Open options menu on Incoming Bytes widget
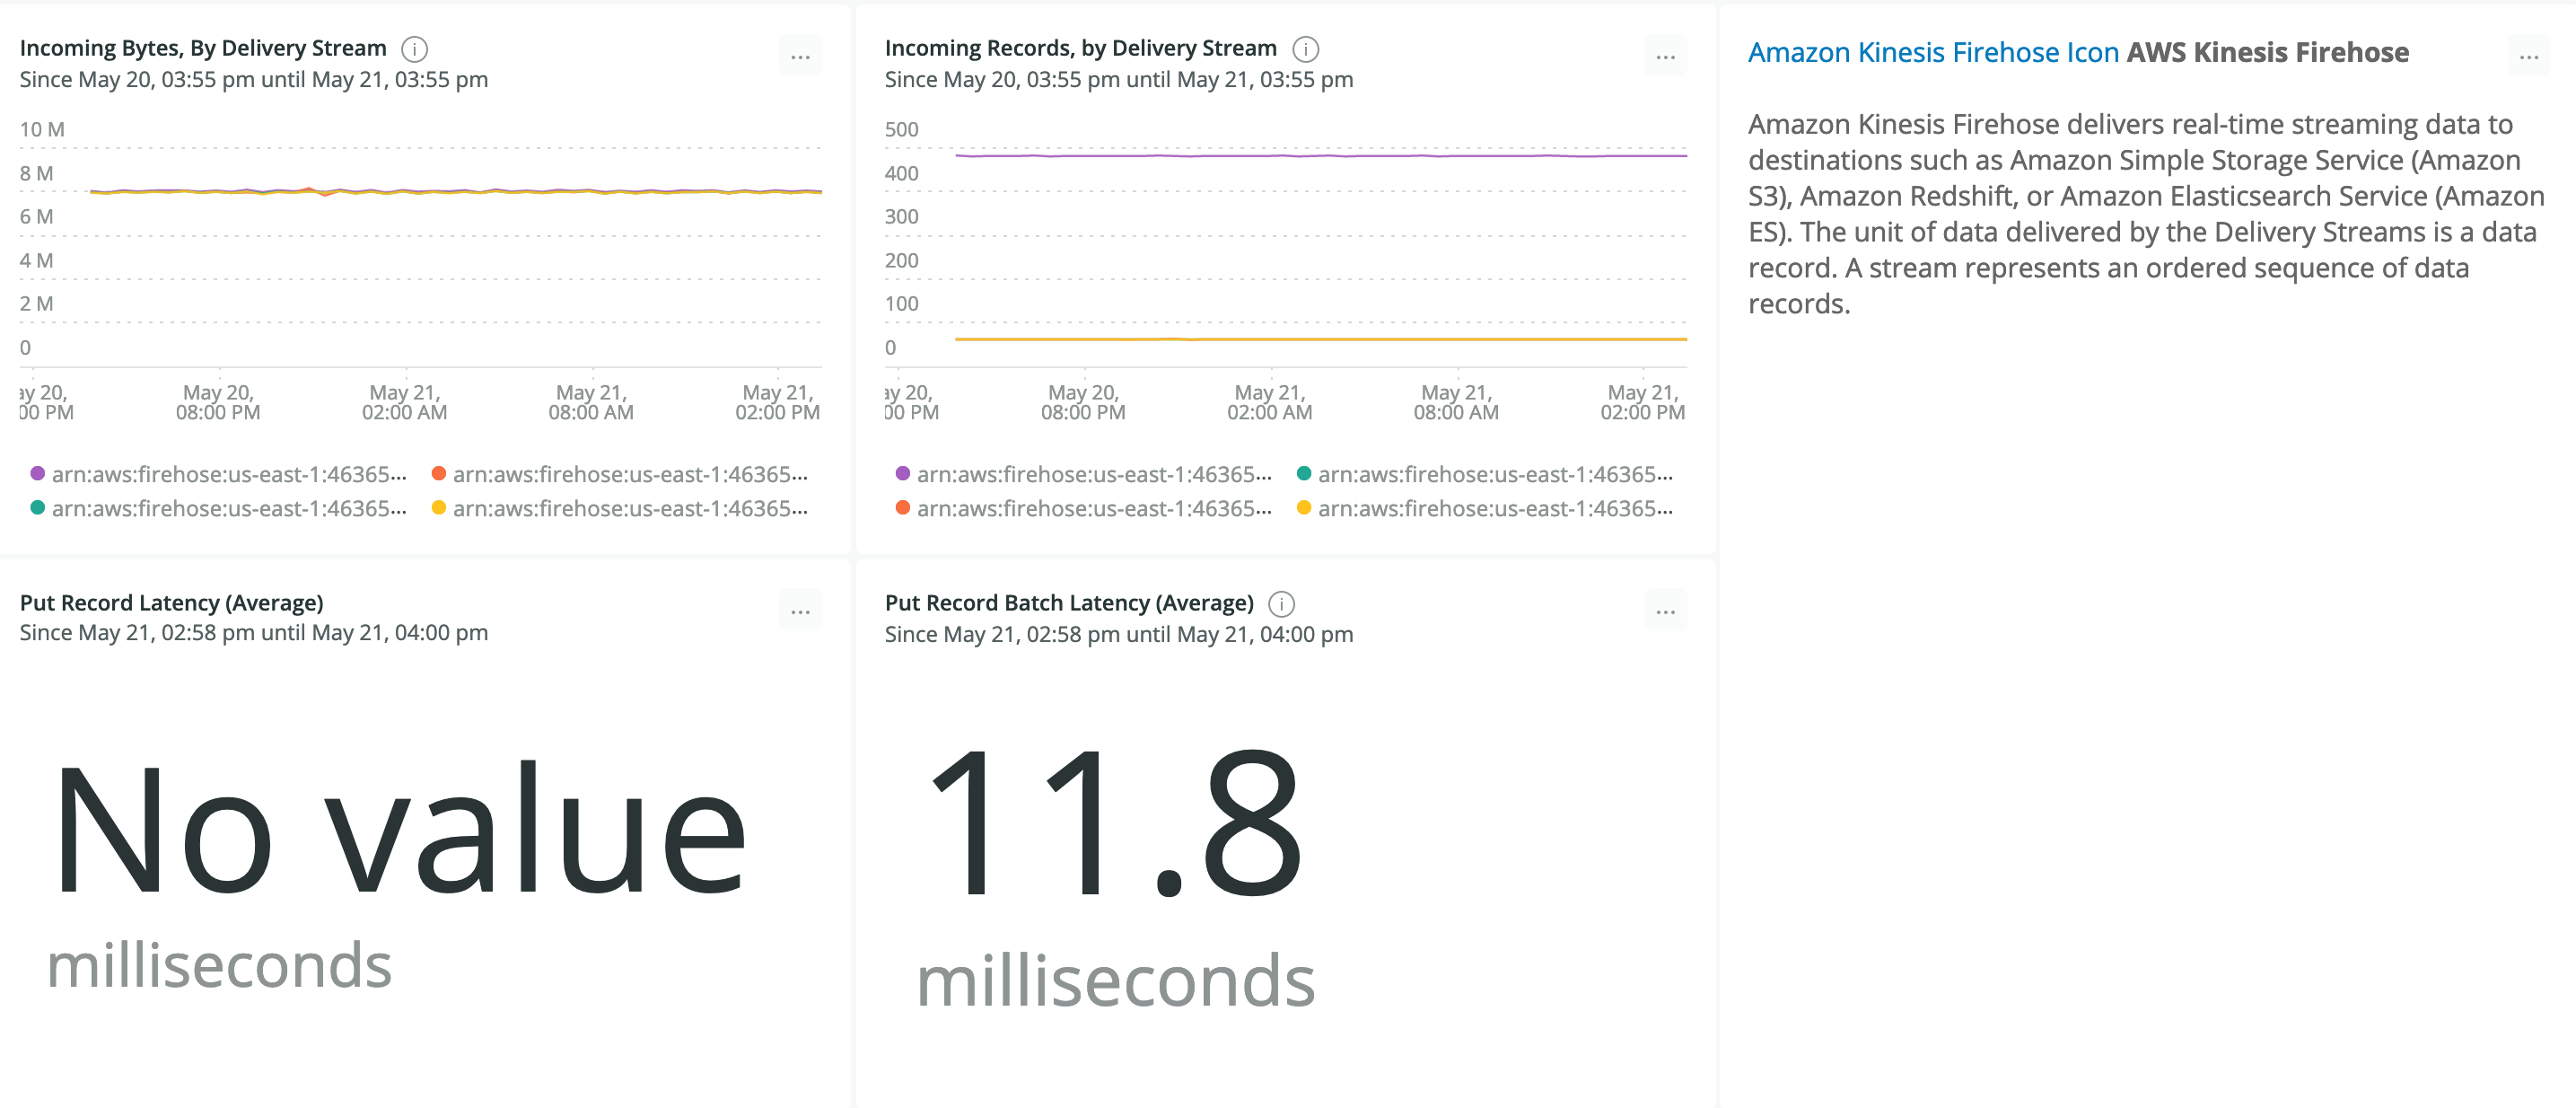This screenshot has width=2576, height=1108. tap(800, 57)
